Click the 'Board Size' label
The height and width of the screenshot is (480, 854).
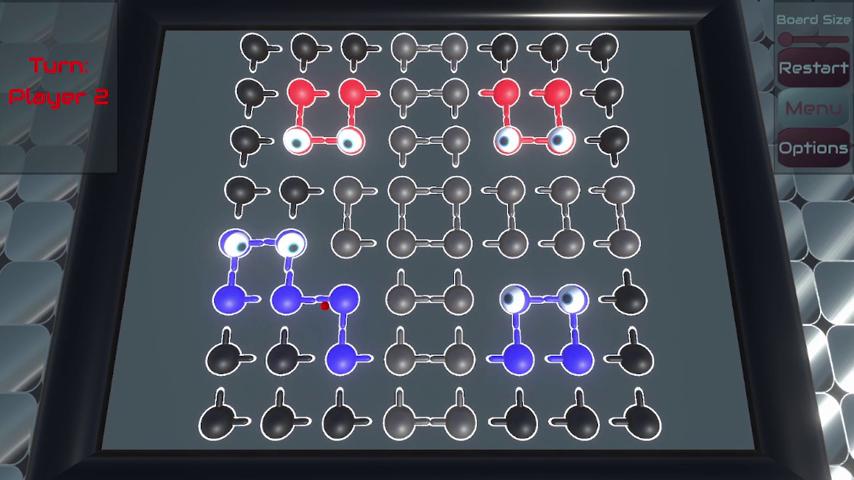coord(814,20)
